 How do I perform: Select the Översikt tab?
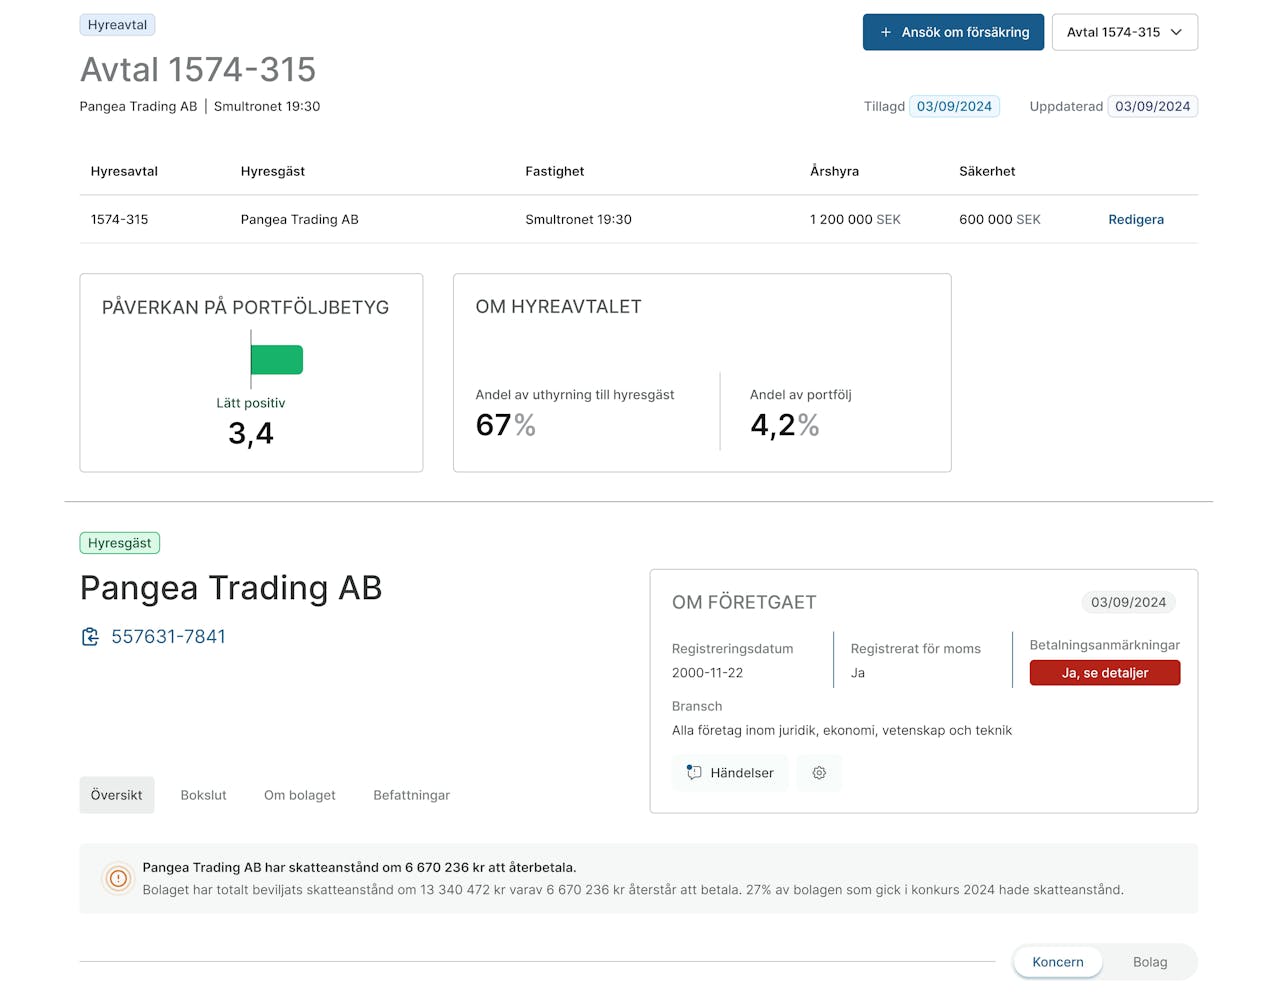point(117,795)
